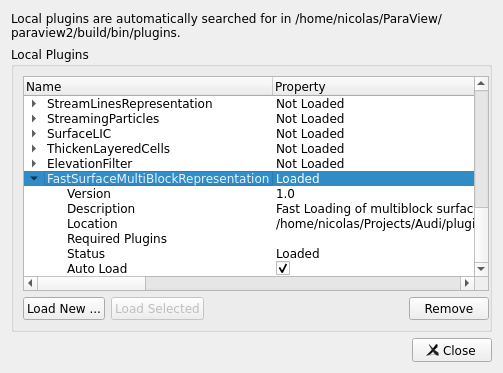The image size is (503, 373).
Task: Sort plugins by the Name column header
Action: coord(148,87)
